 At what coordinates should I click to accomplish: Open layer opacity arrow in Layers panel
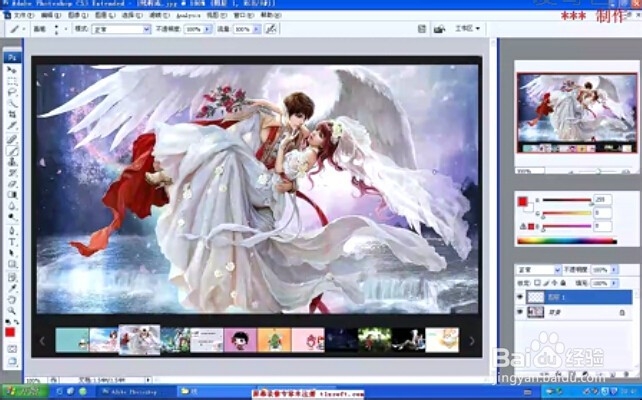click(x=614, y=270)
